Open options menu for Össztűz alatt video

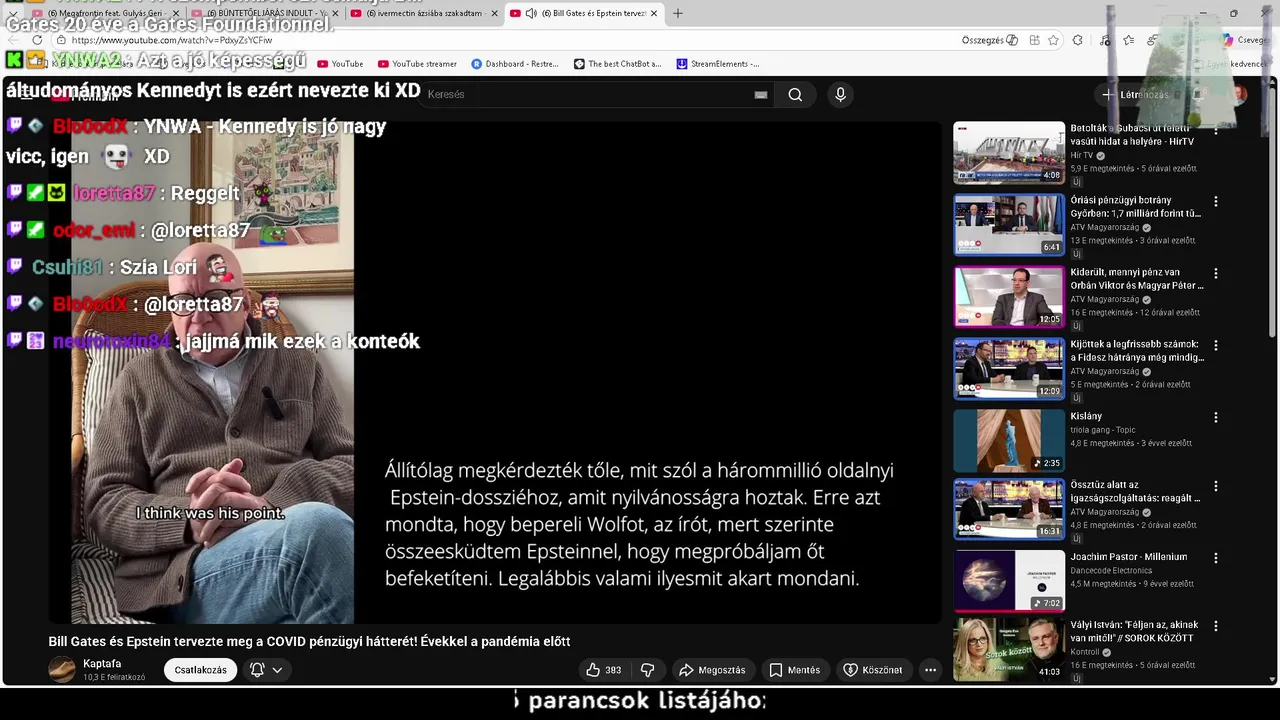(x=1215, y=487)
